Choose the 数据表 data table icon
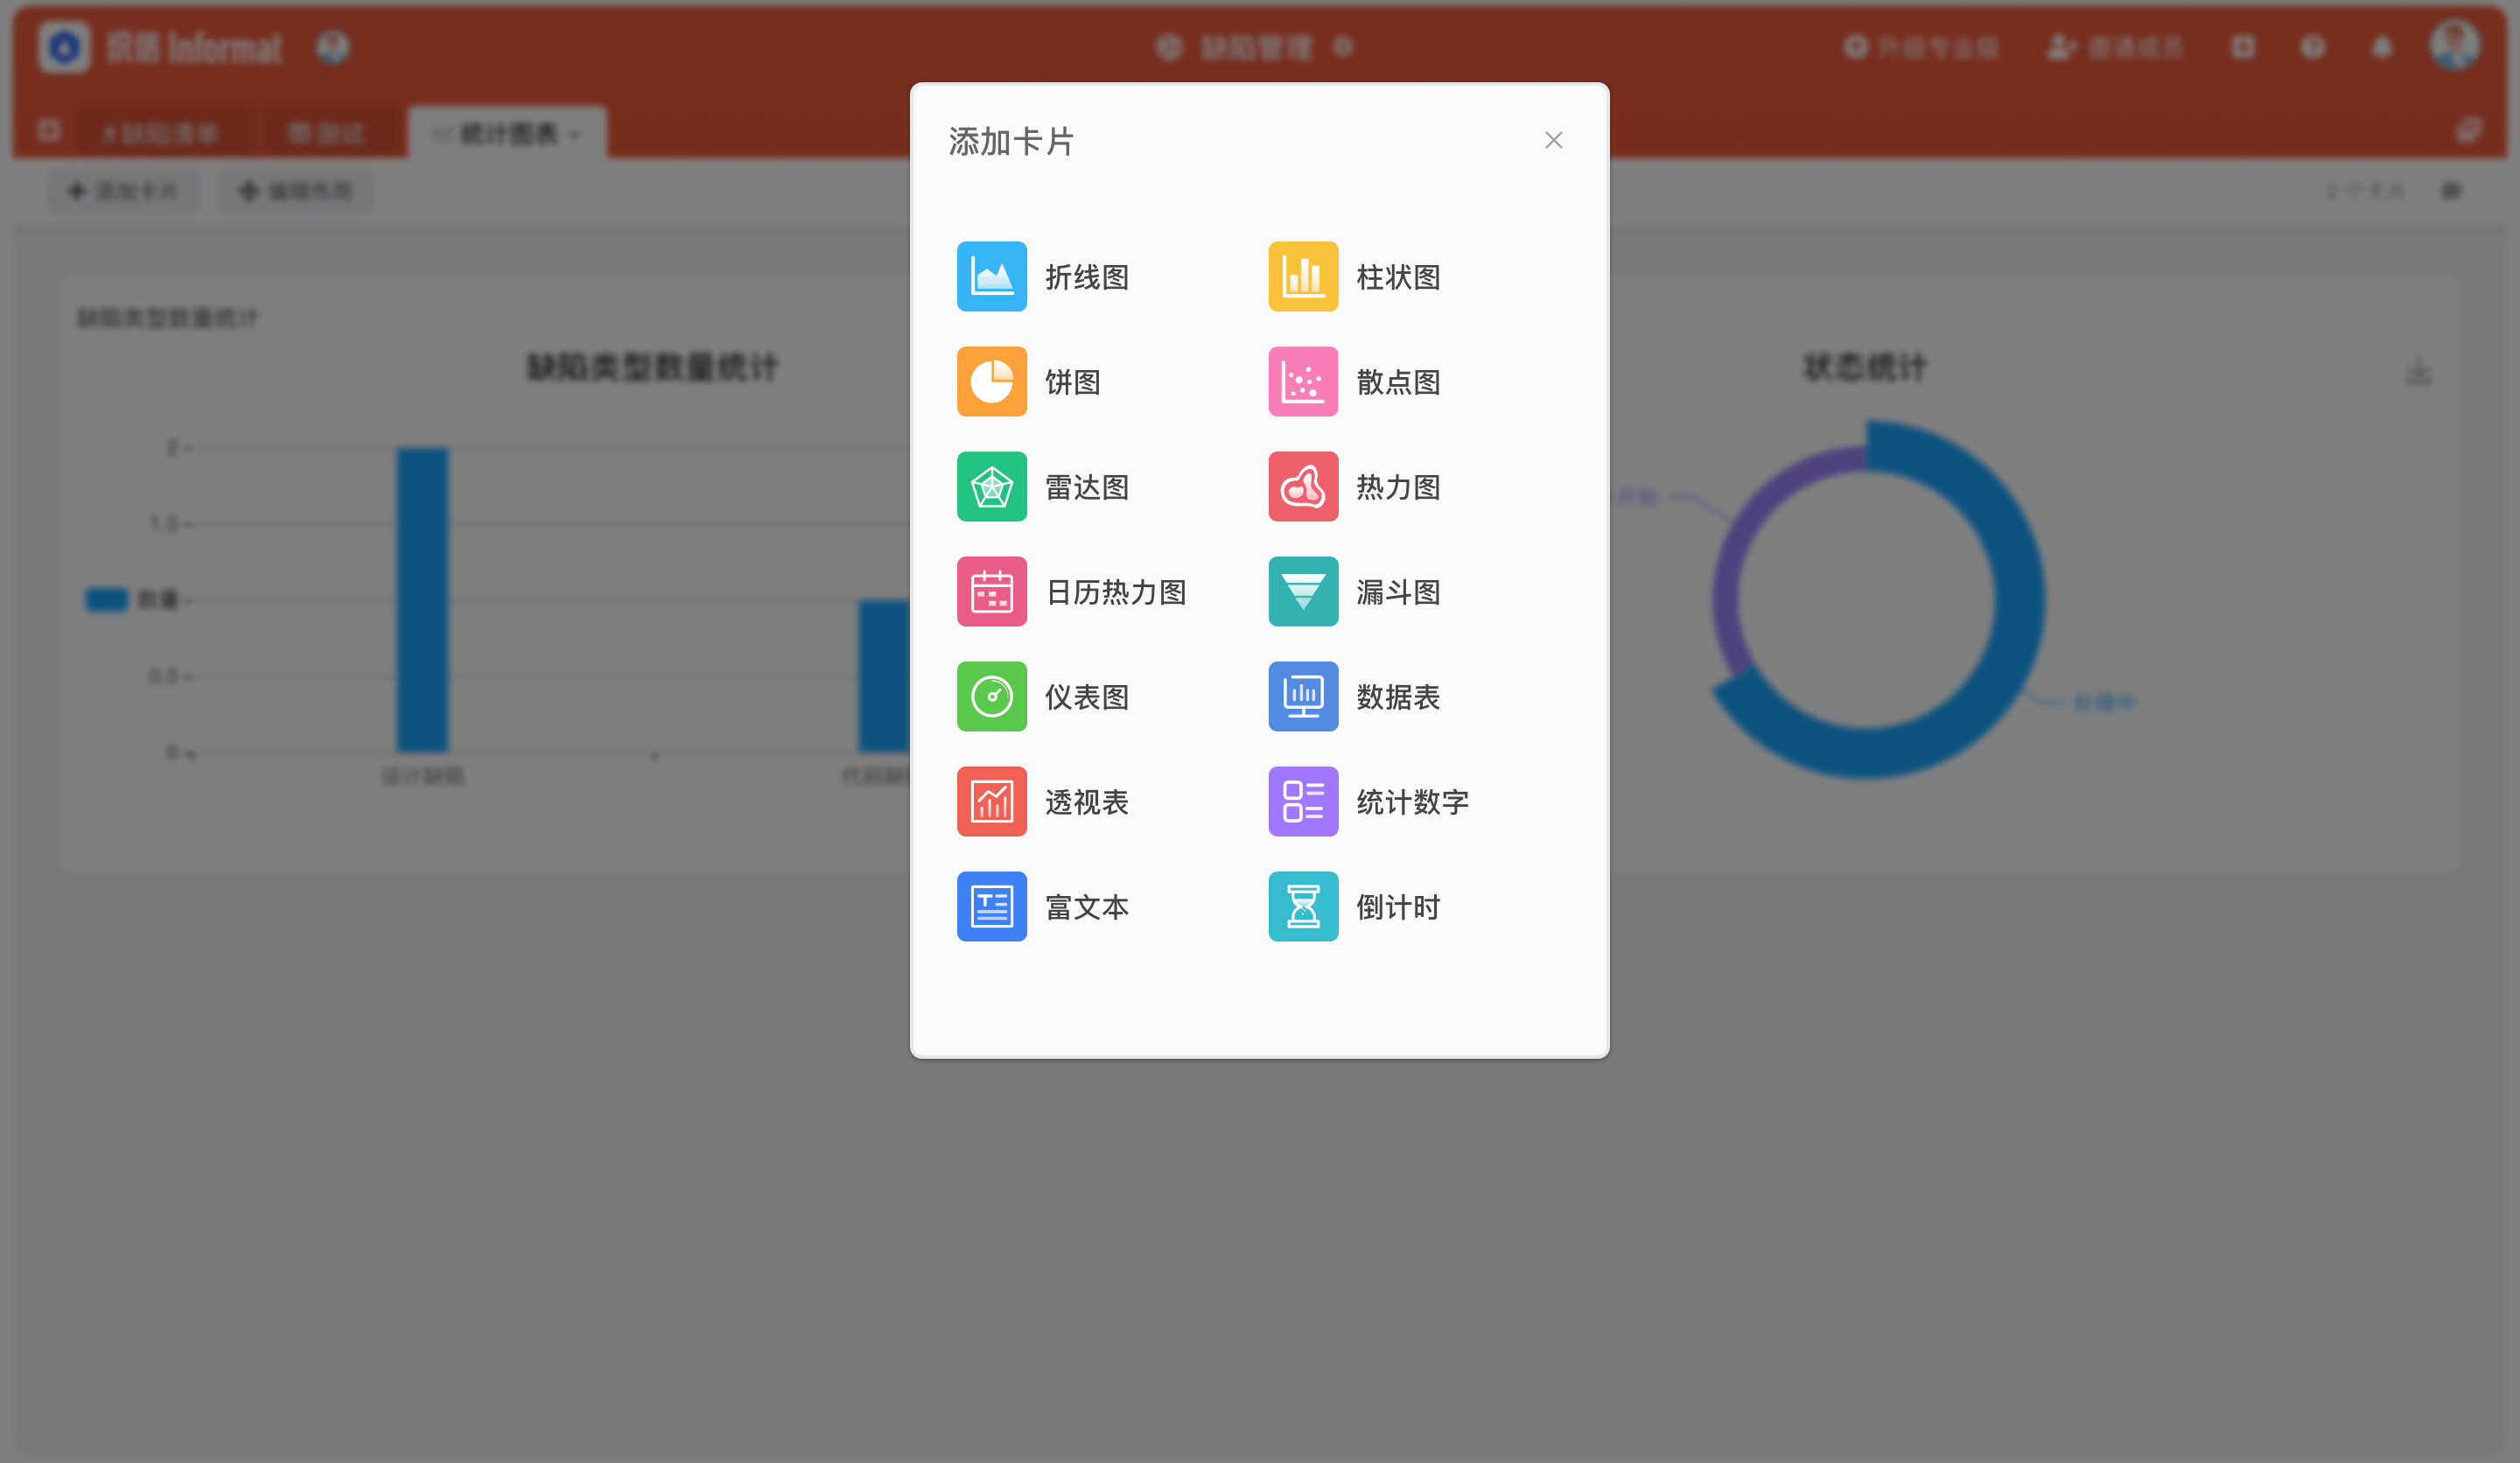Screen dimensions: 2520x1463 1303,696
